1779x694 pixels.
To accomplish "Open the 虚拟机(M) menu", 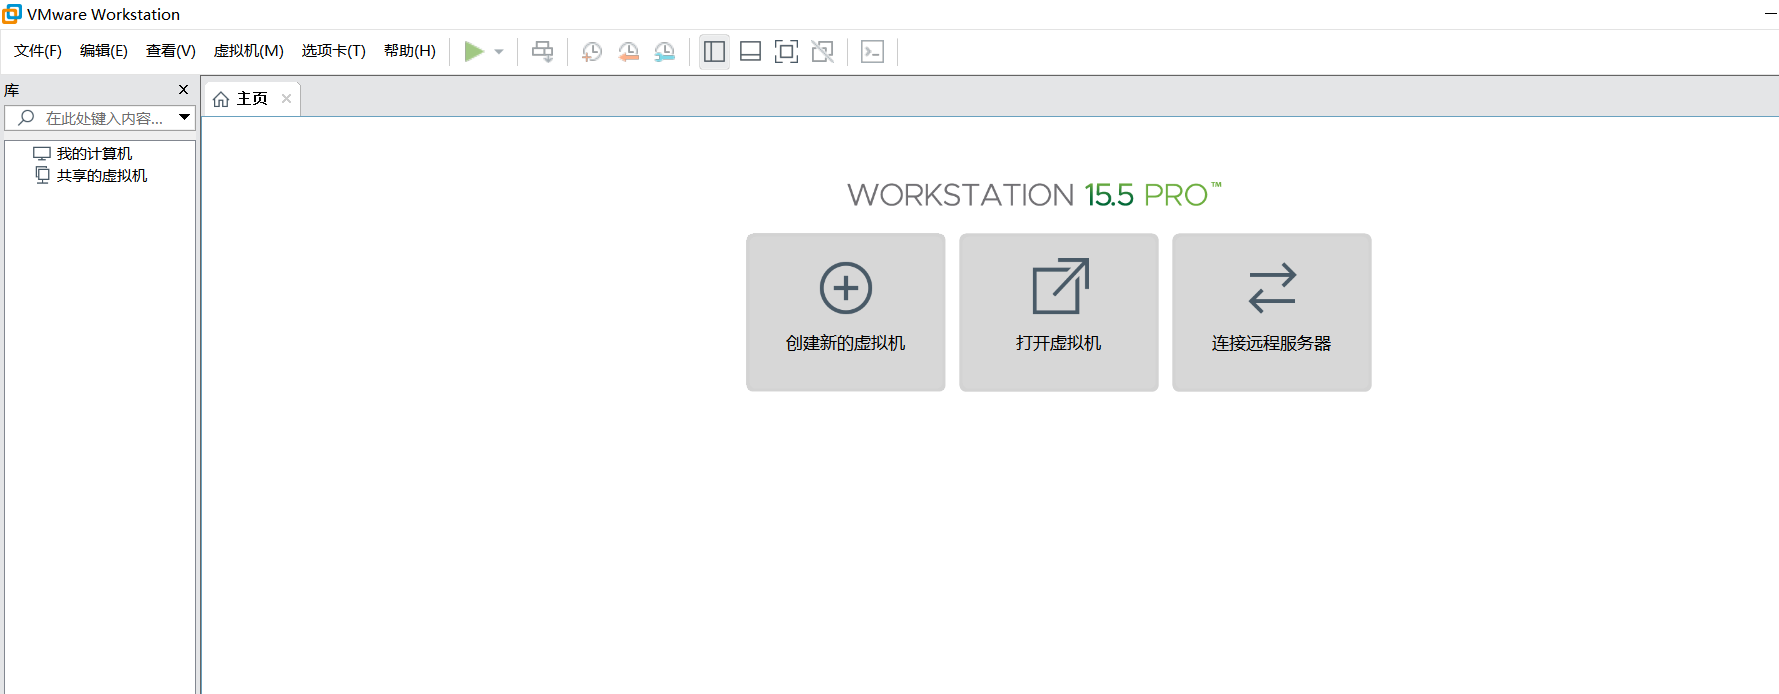I will click(249, 51).
